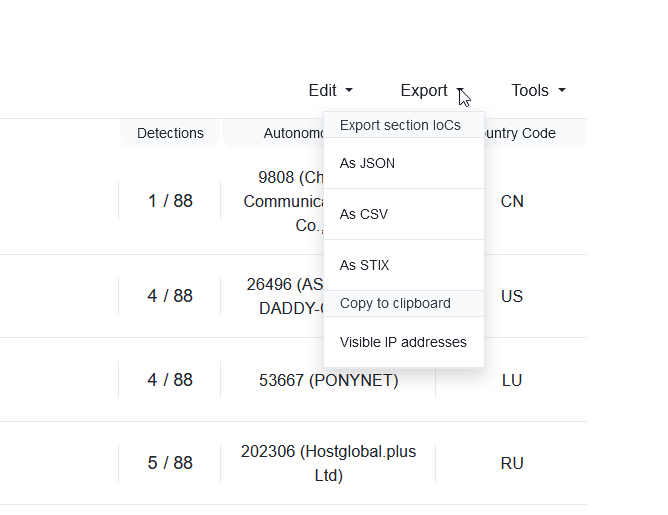Export IoCs as CSV
The width and height of the screenshot is (668, 515).
coord(404,214)
